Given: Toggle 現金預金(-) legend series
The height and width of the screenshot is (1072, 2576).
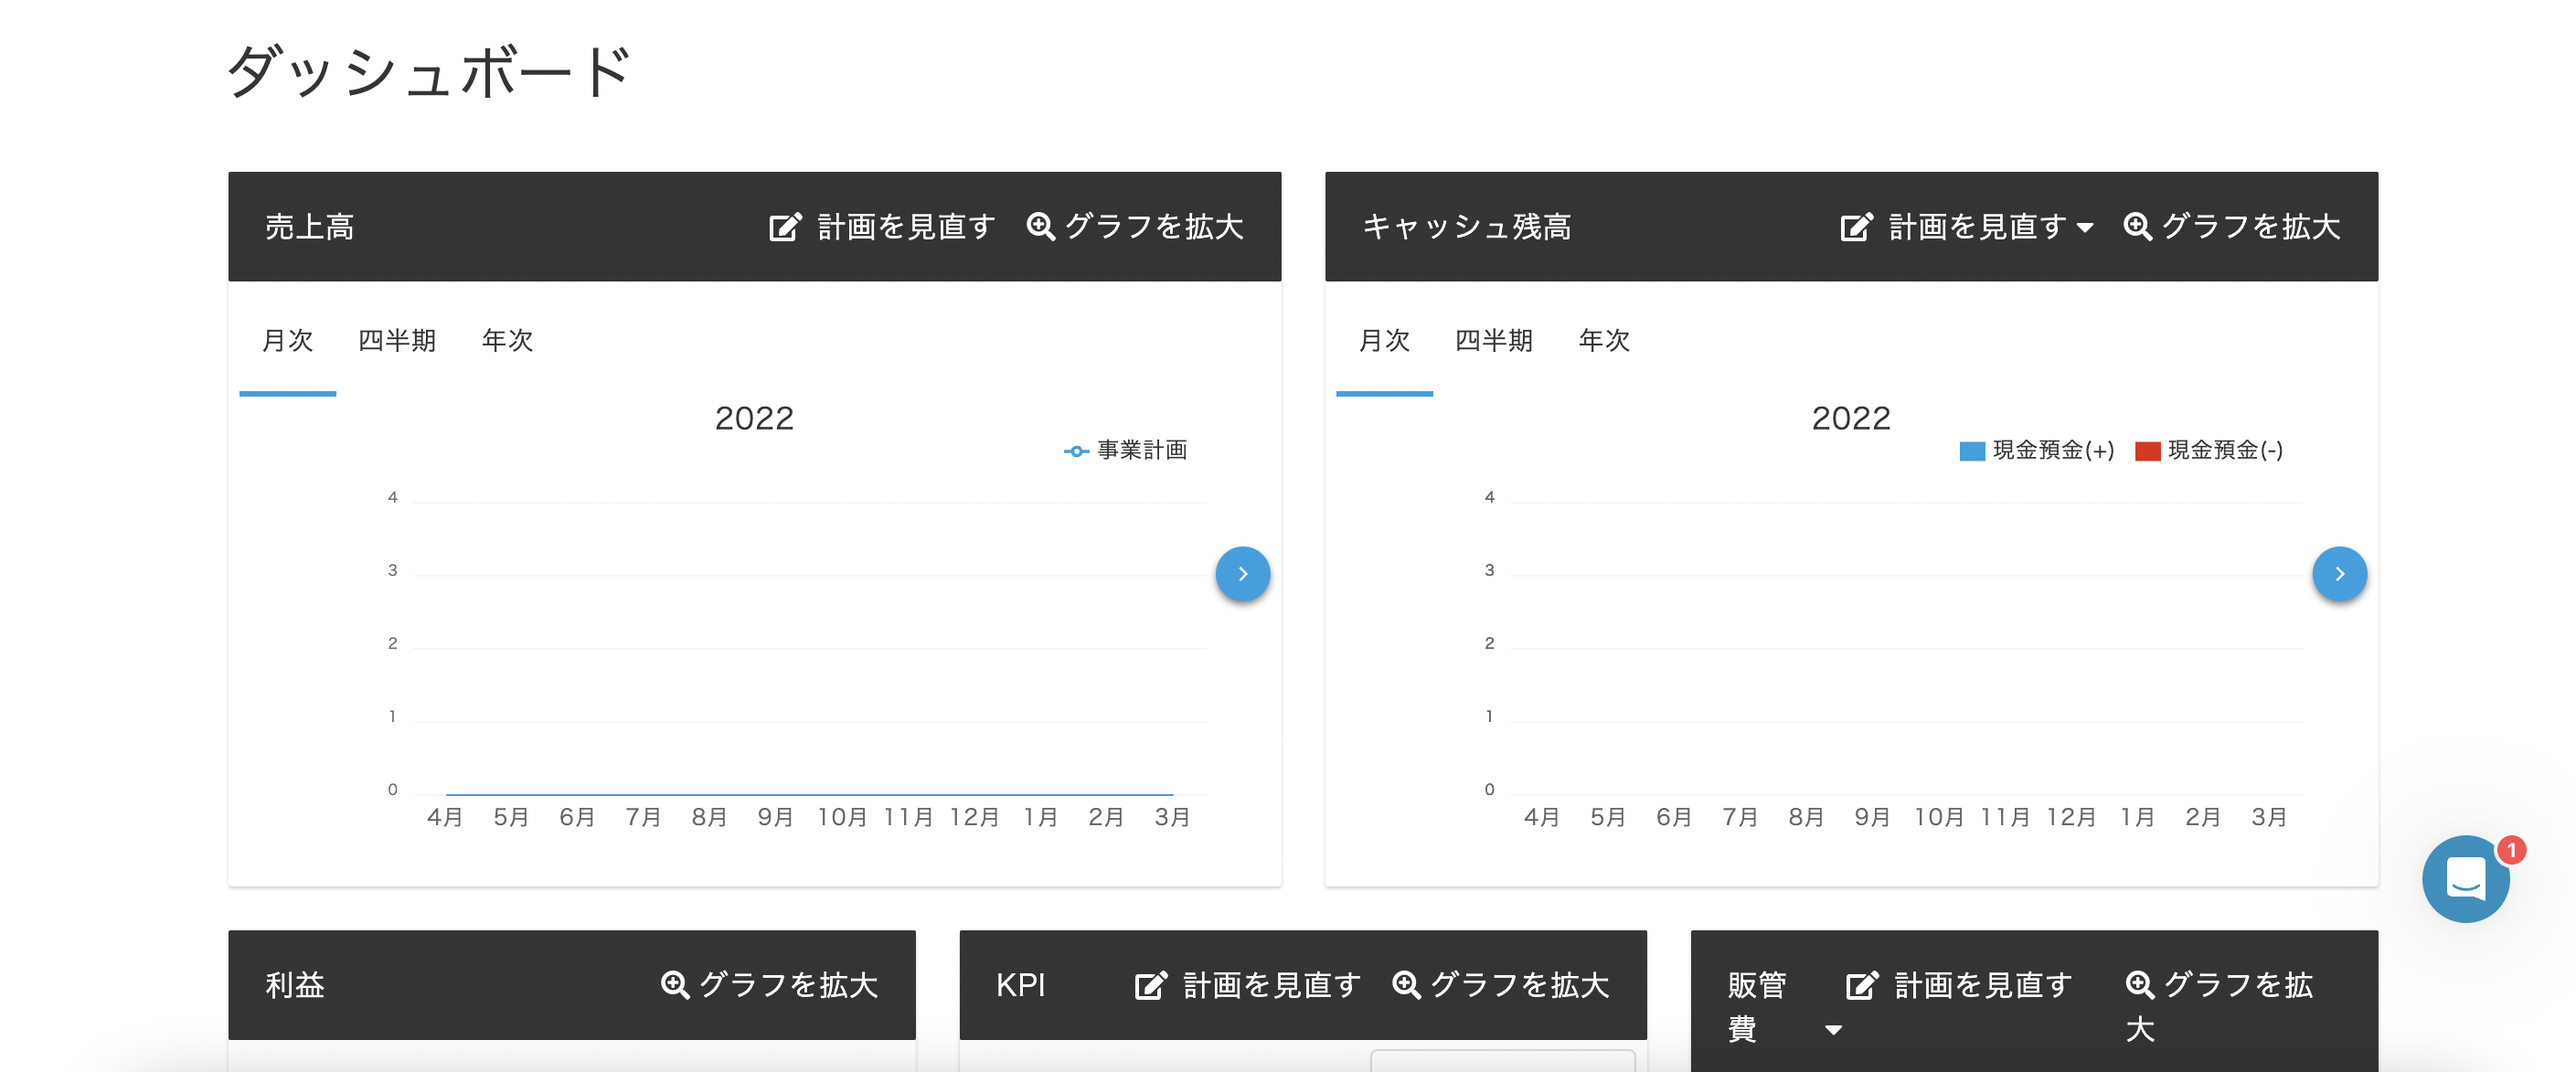Looking at the screenshot, I should coord(2209,451).
